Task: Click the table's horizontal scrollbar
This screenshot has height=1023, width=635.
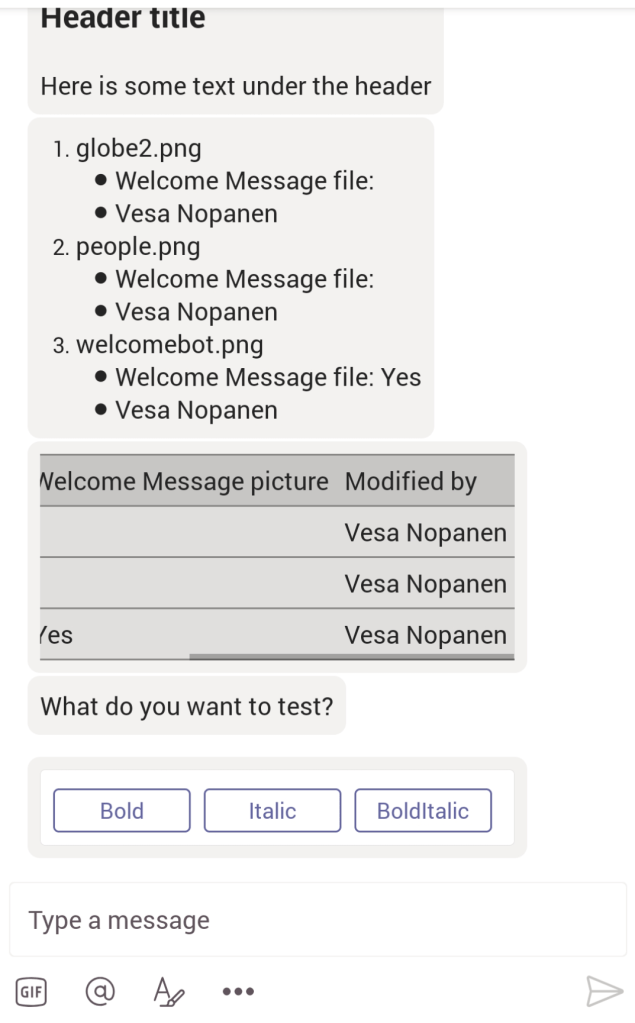Action: coord(351,658)
